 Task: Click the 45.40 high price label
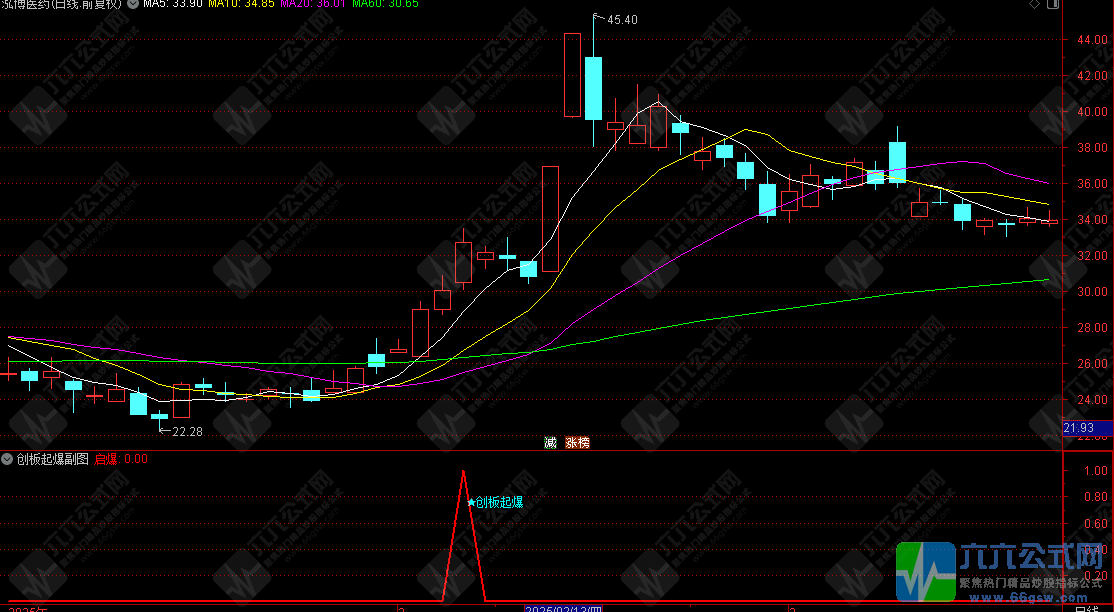[x=622, y=20]
